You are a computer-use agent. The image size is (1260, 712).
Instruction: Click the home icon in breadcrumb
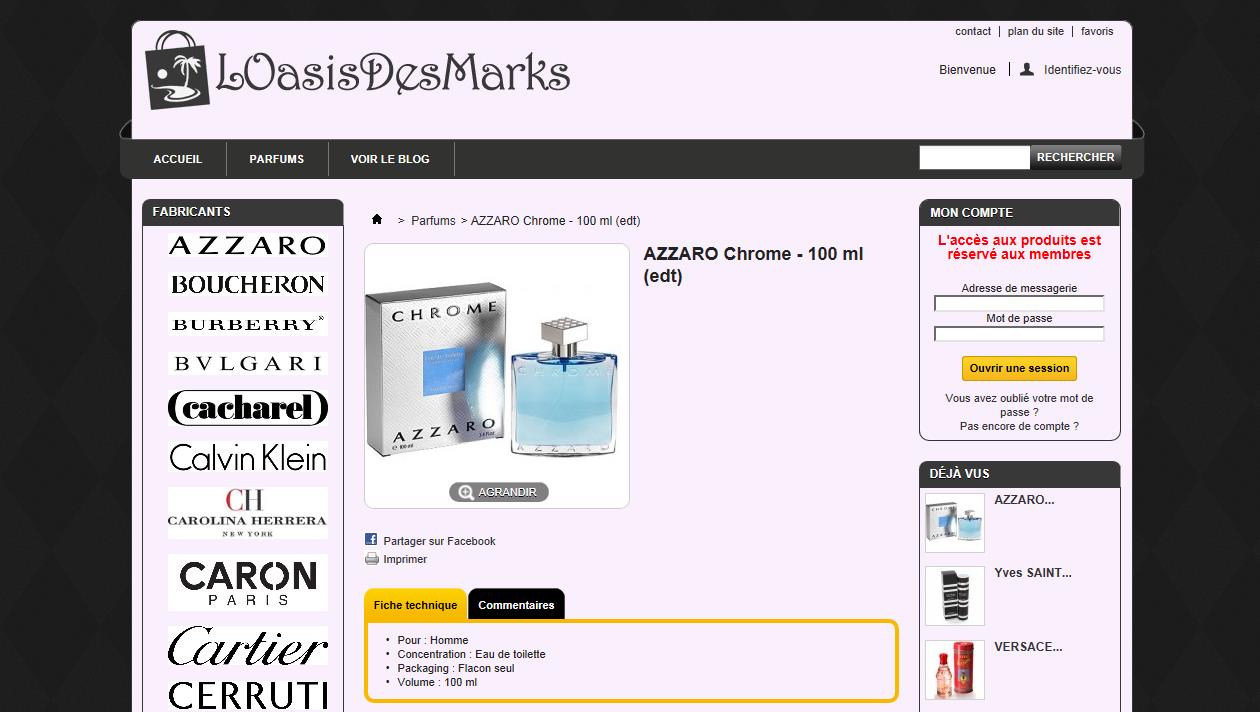(377, 219)
